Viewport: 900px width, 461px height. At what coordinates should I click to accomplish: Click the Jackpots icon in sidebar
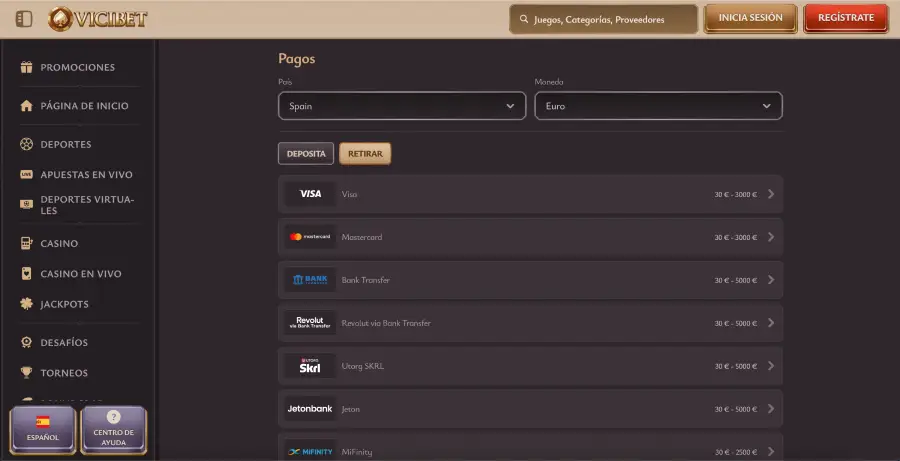click(26, 304)
